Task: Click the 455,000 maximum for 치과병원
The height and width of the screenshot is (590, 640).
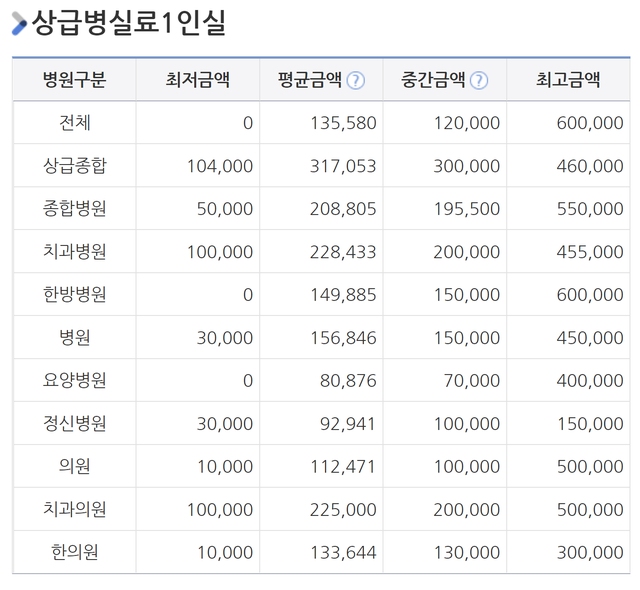Action: pyautogui.click(x=590, y=252)
